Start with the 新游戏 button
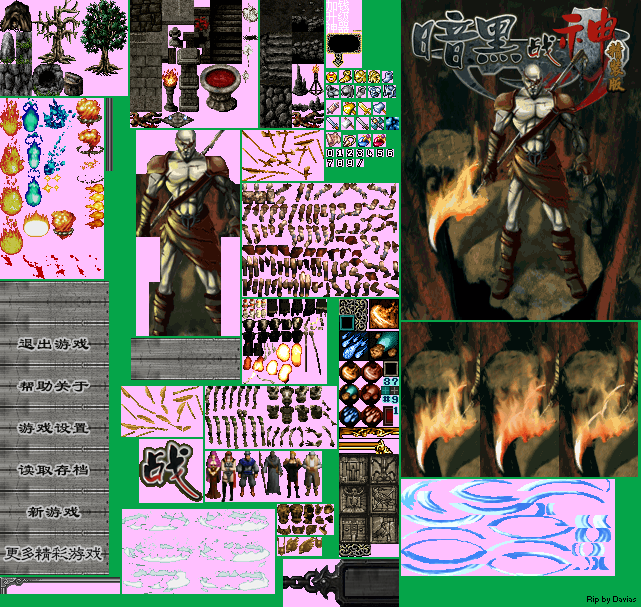 [54, 512]
